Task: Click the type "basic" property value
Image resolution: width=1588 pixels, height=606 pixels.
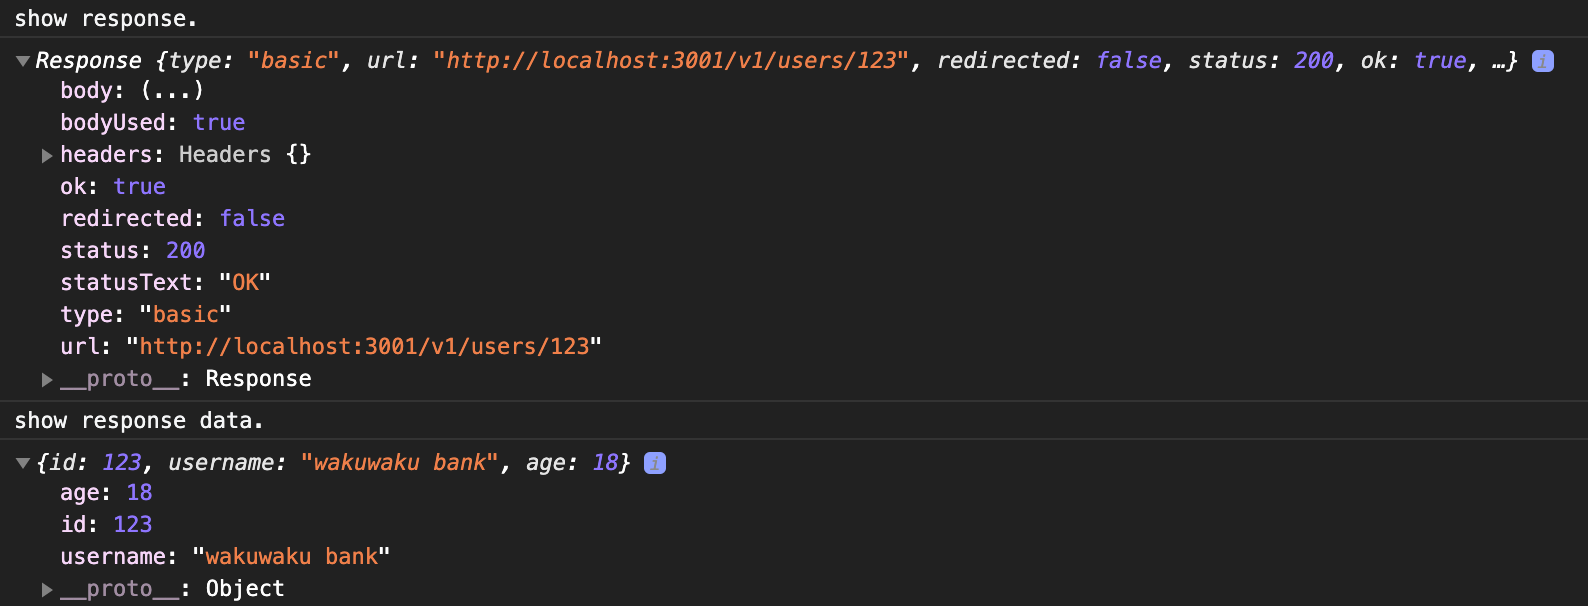Action: pyautogui.click(x=185, y=314)
